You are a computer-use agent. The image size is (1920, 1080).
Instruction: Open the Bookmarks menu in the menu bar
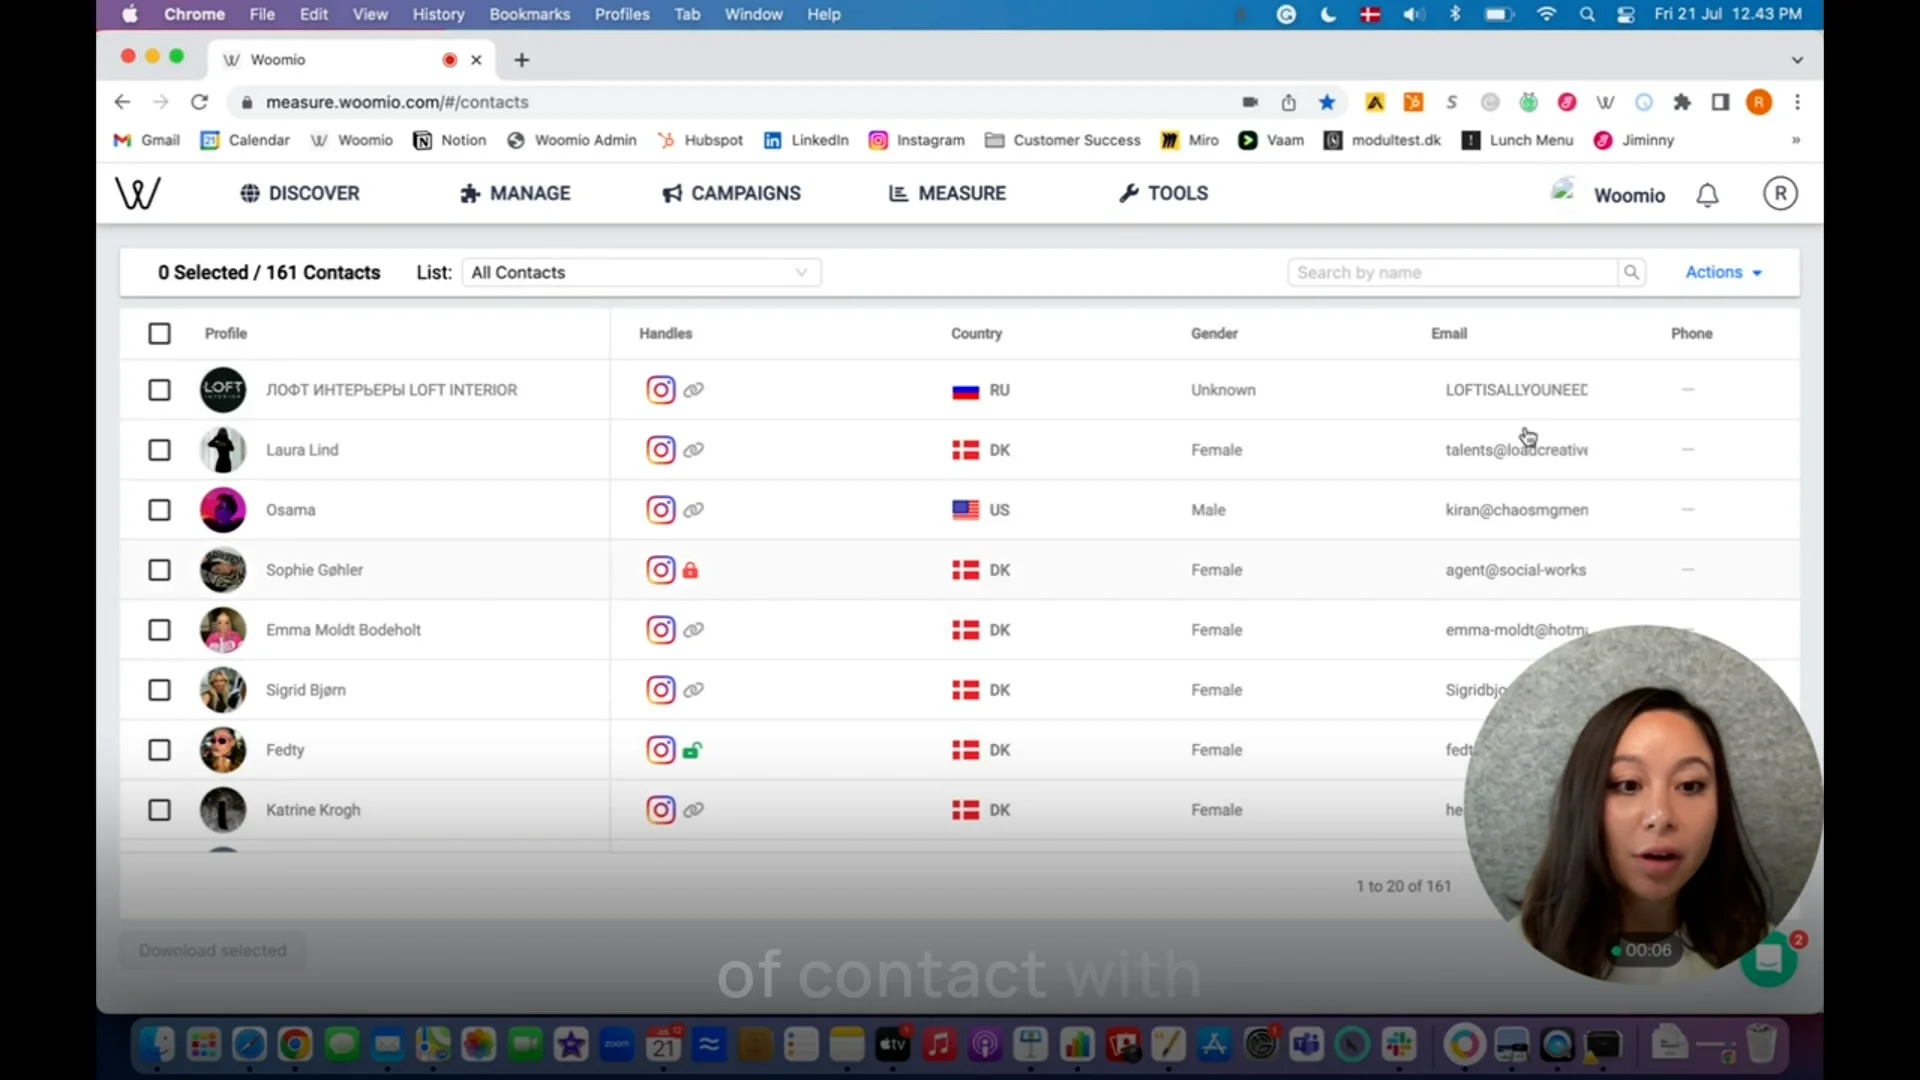pos(529,14)
